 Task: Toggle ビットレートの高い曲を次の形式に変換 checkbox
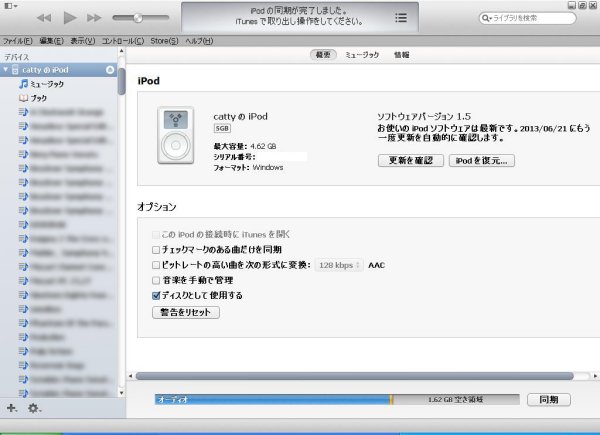coord(156,265)
